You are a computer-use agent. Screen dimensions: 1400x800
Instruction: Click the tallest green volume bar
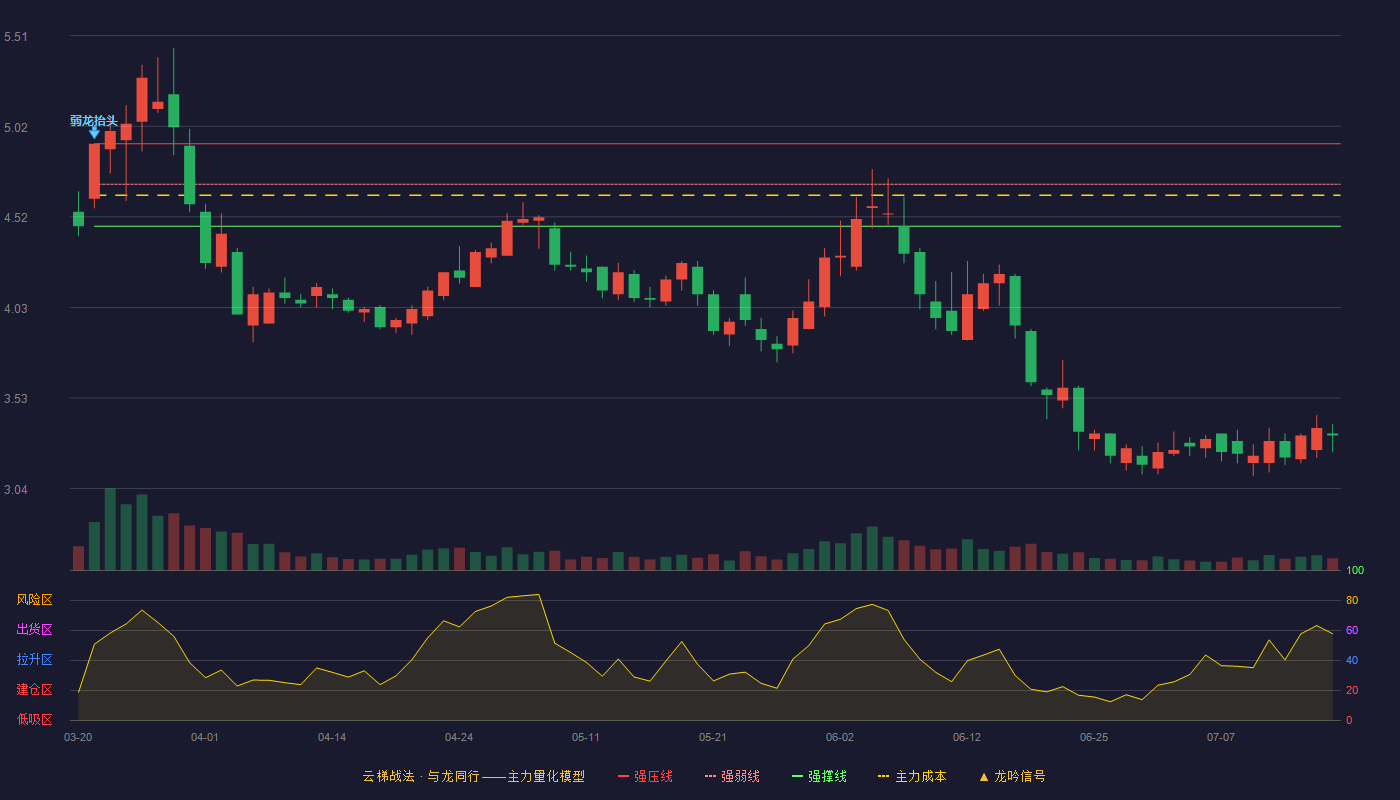pos(110,529)
